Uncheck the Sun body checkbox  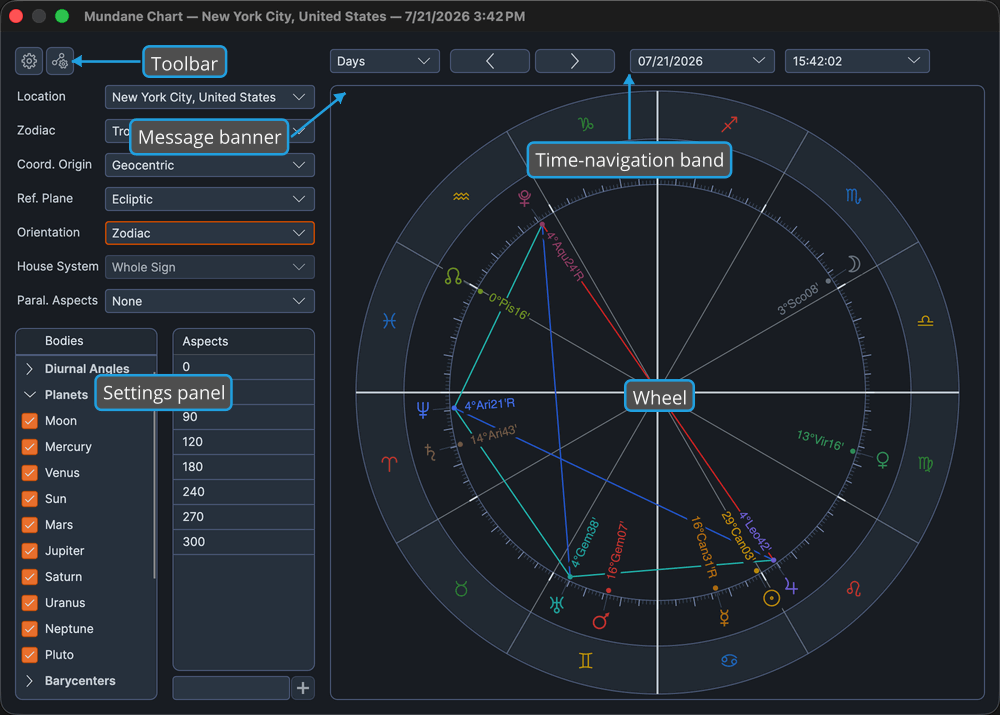(x=29, y=499)
